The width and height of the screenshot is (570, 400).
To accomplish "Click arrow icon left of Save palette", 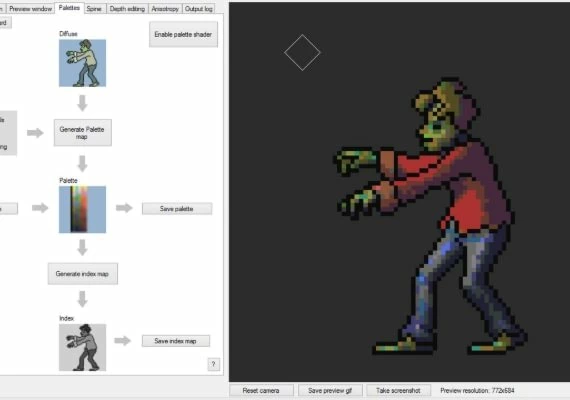I will click(x=124, y=208).
